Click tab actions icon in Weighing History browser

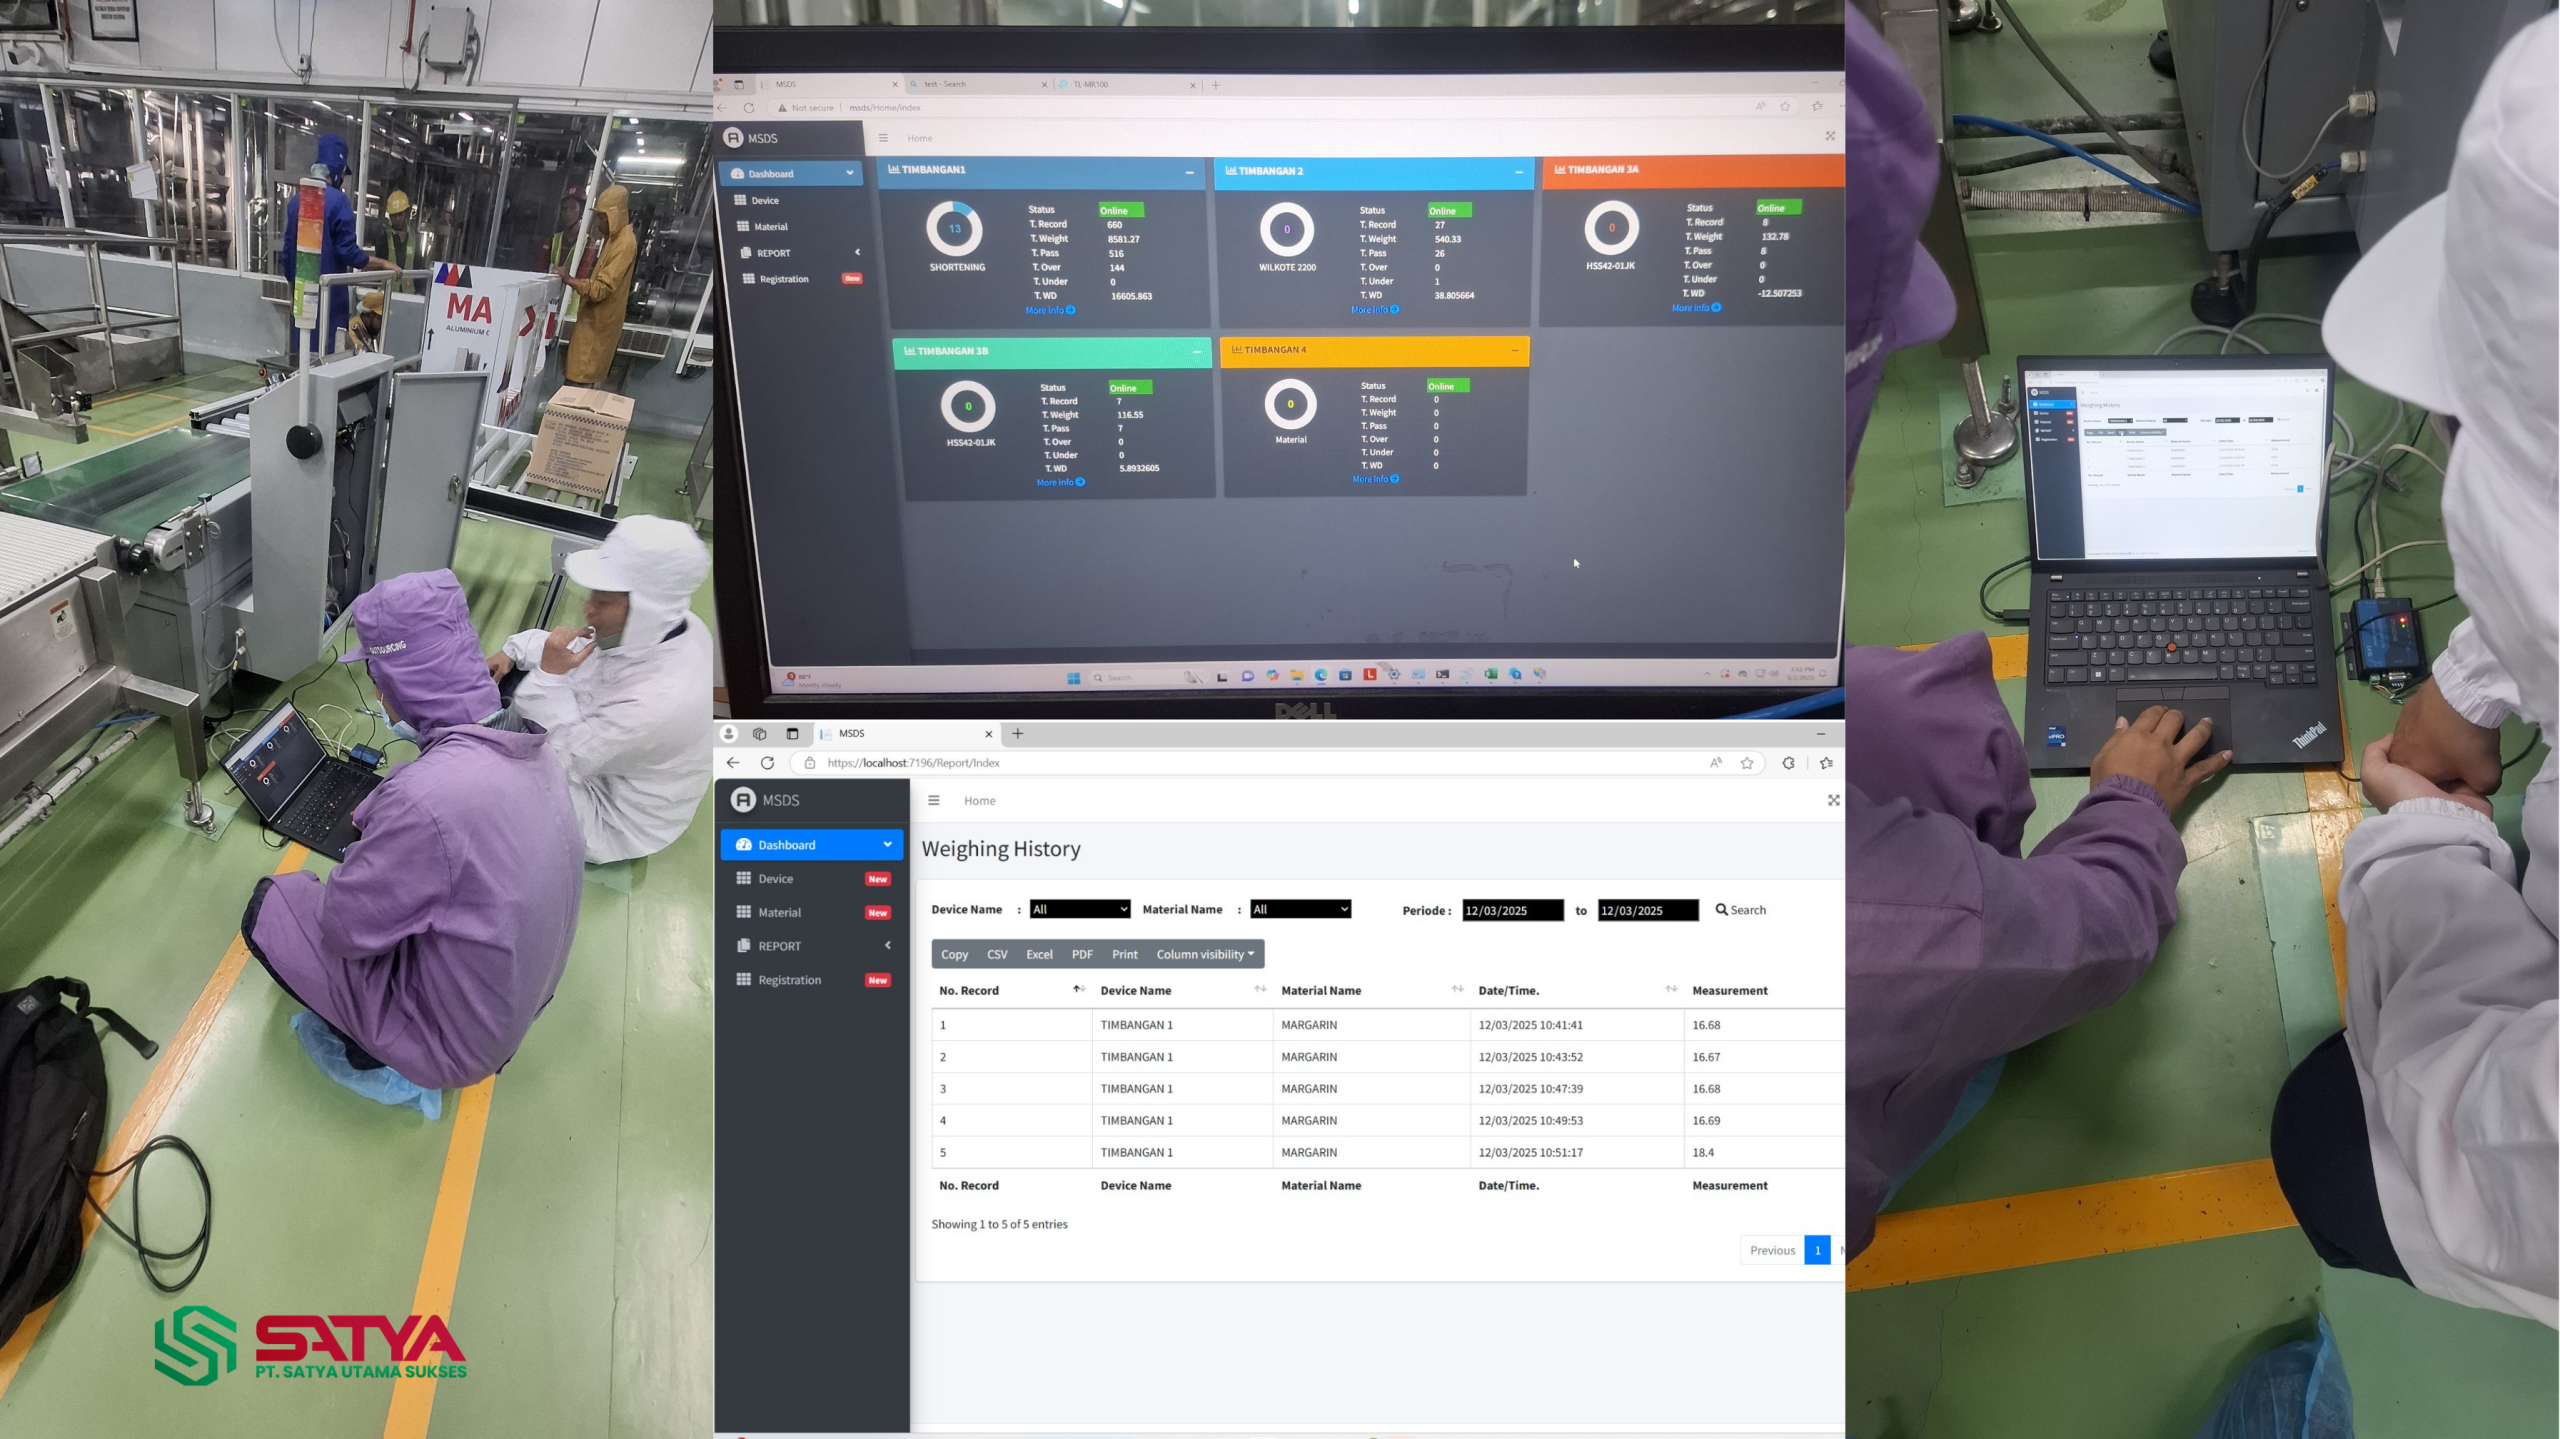pyautogui.click(x=792, y=733)
